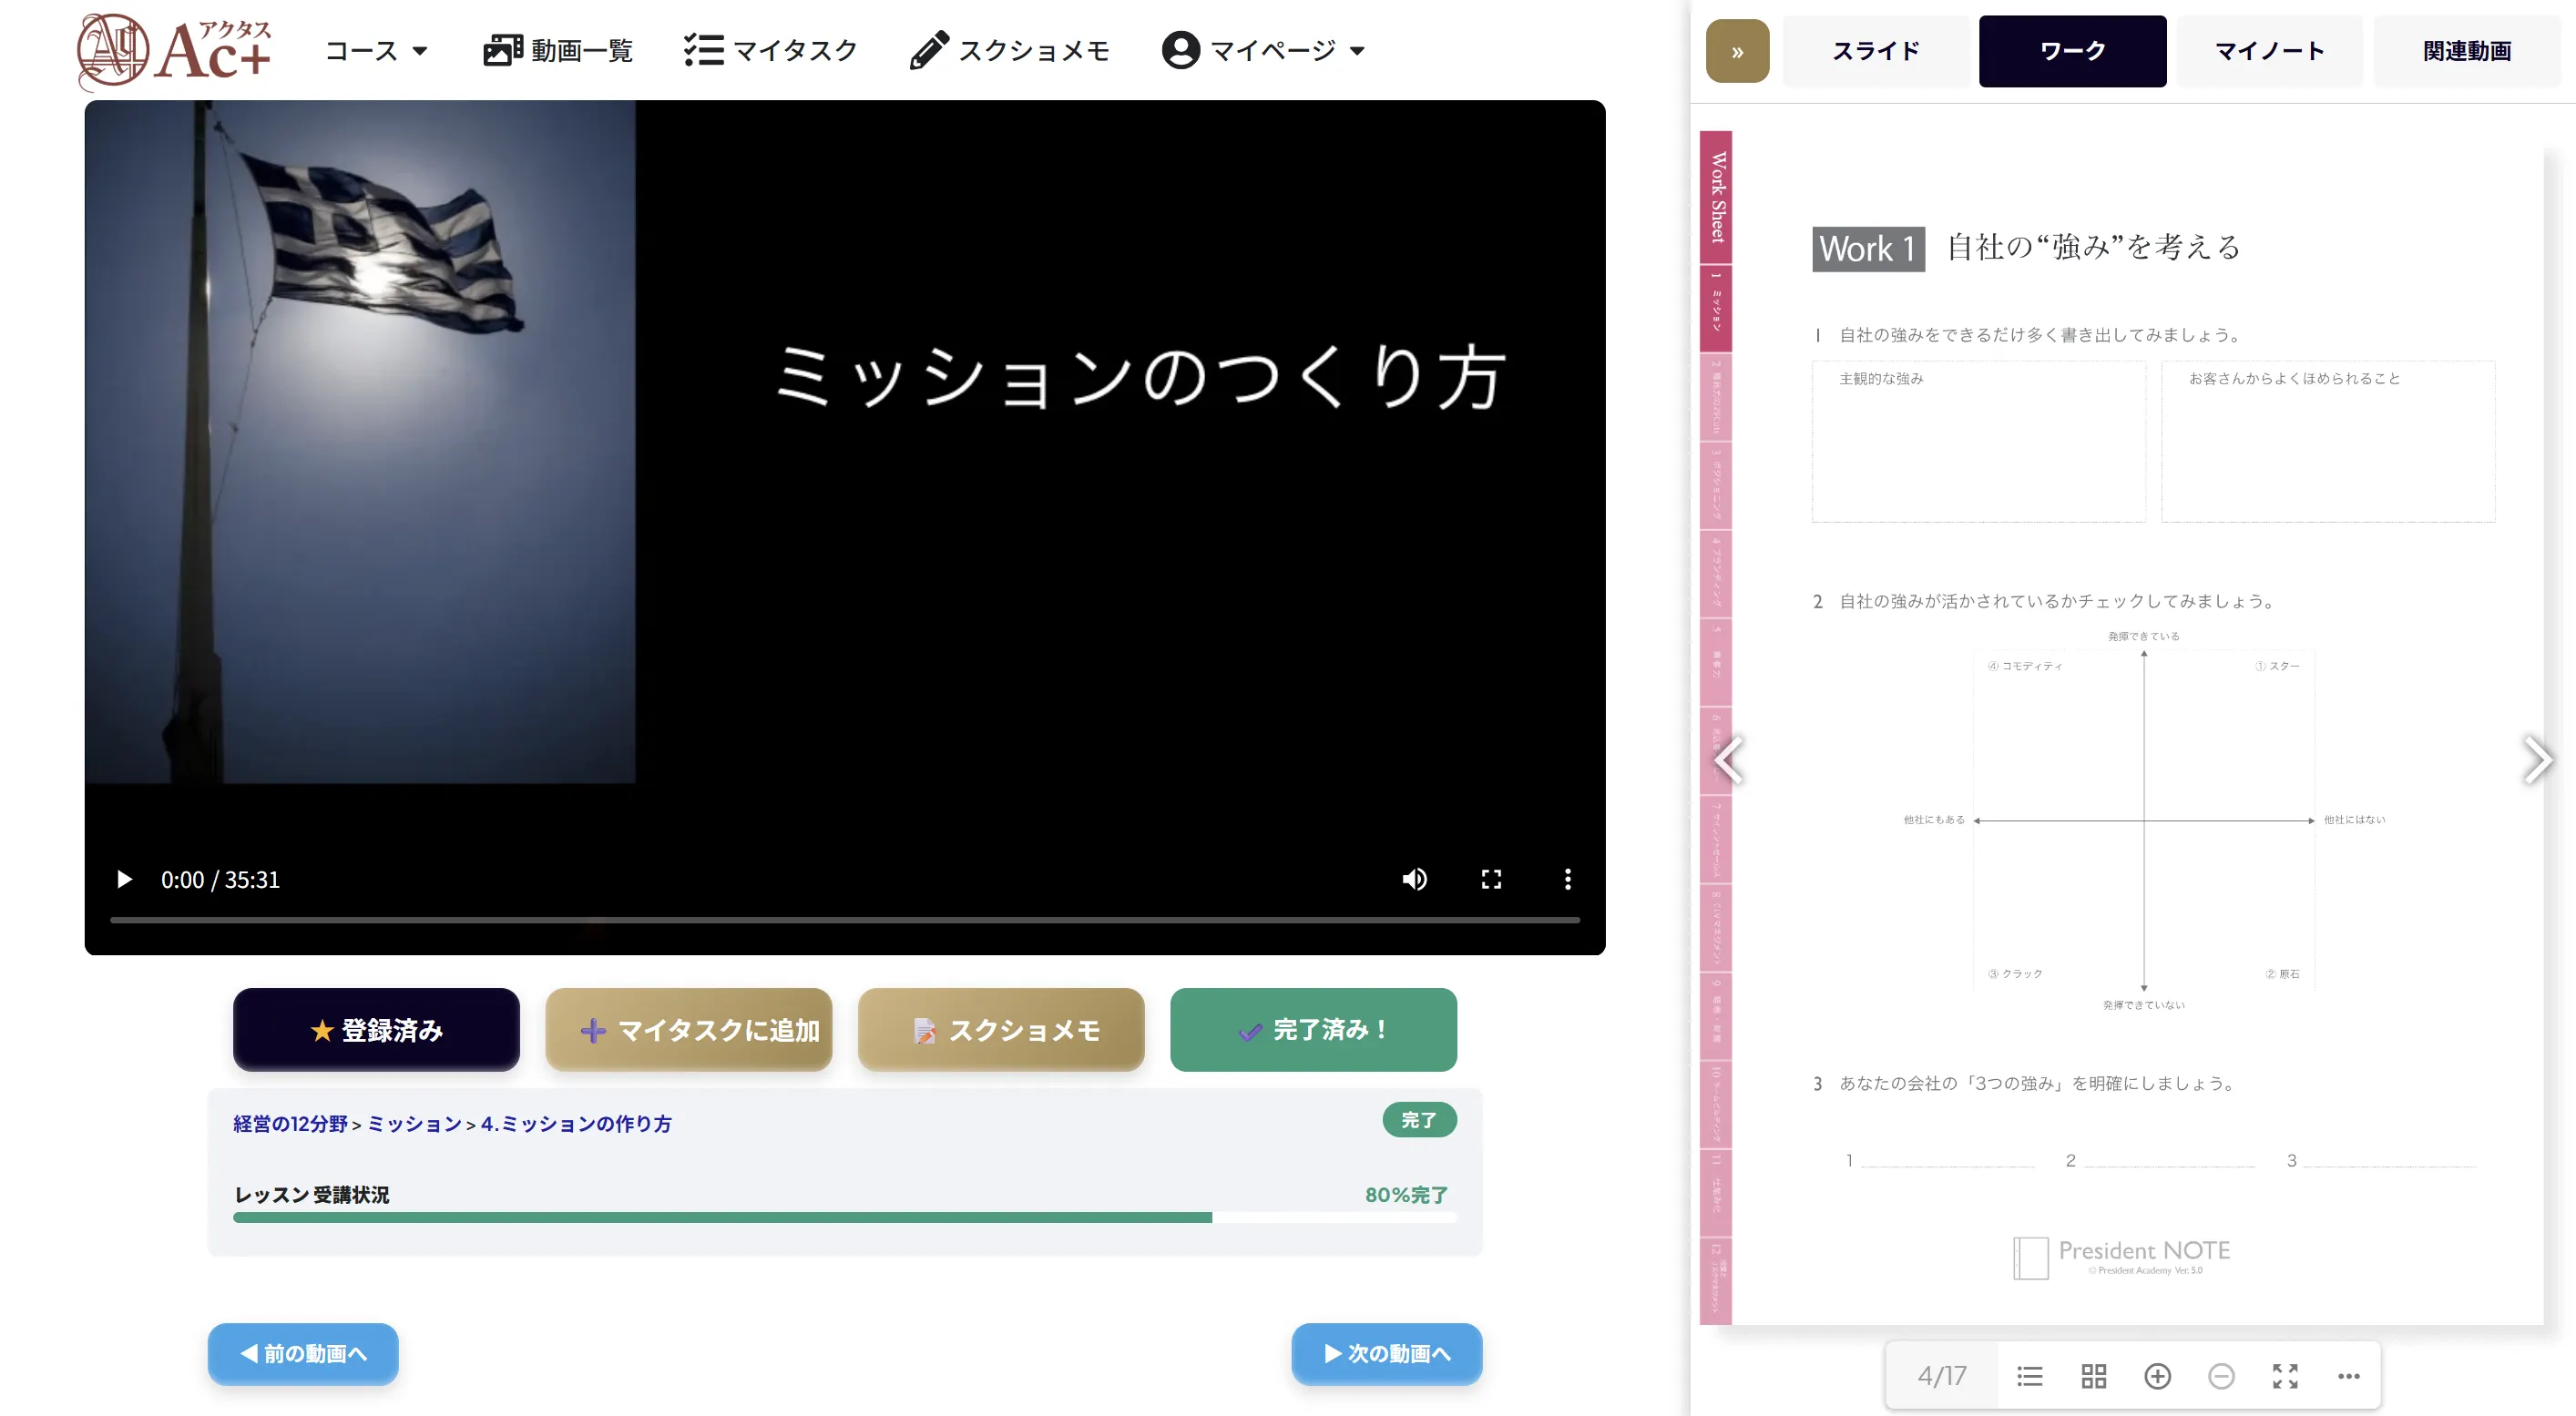Open the table of contents list icon
The height and width of the screenshot is (1416, 2576).
coord(2029,1377)
